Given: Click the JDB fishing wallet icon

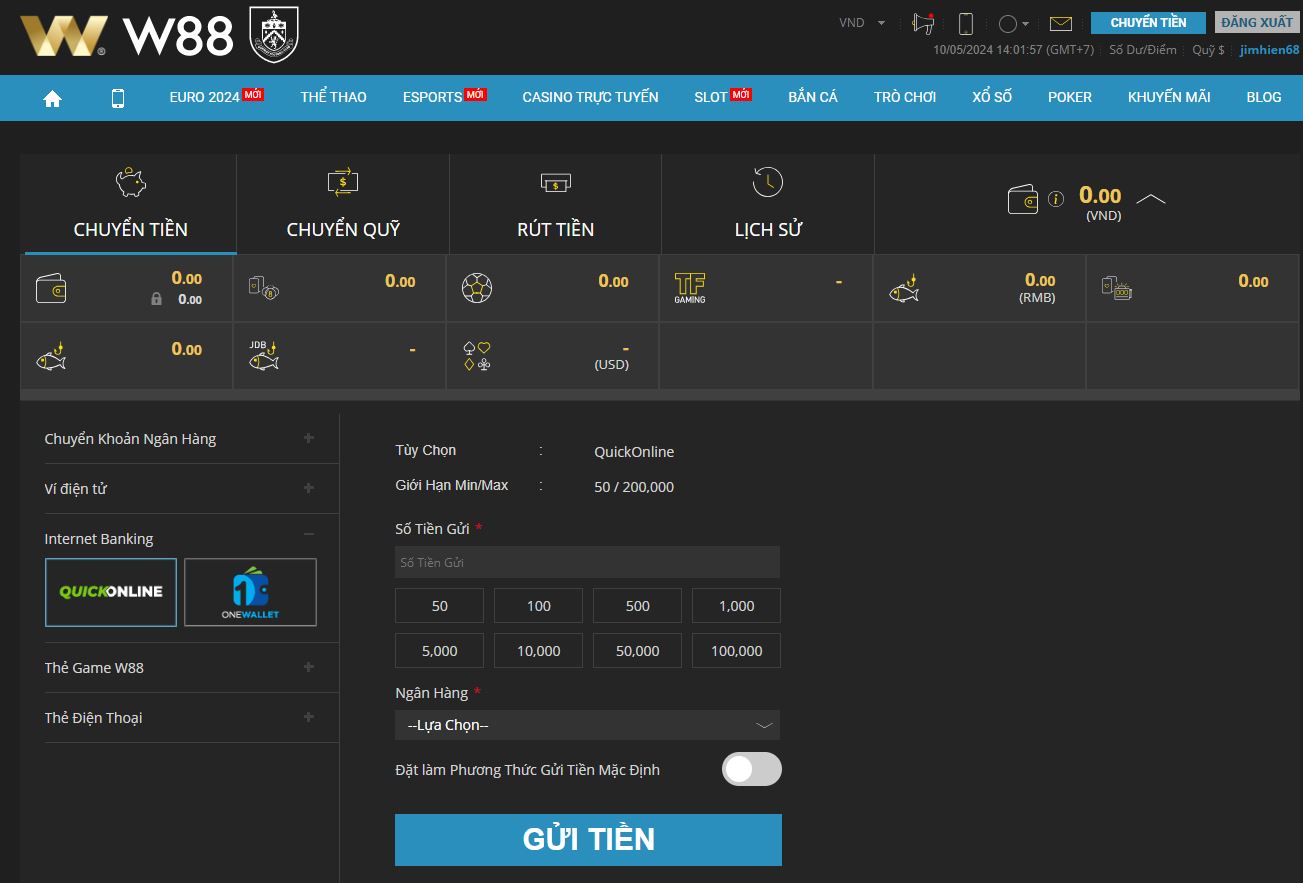Looking at the screenshot, I should click(x=264, y=356).
